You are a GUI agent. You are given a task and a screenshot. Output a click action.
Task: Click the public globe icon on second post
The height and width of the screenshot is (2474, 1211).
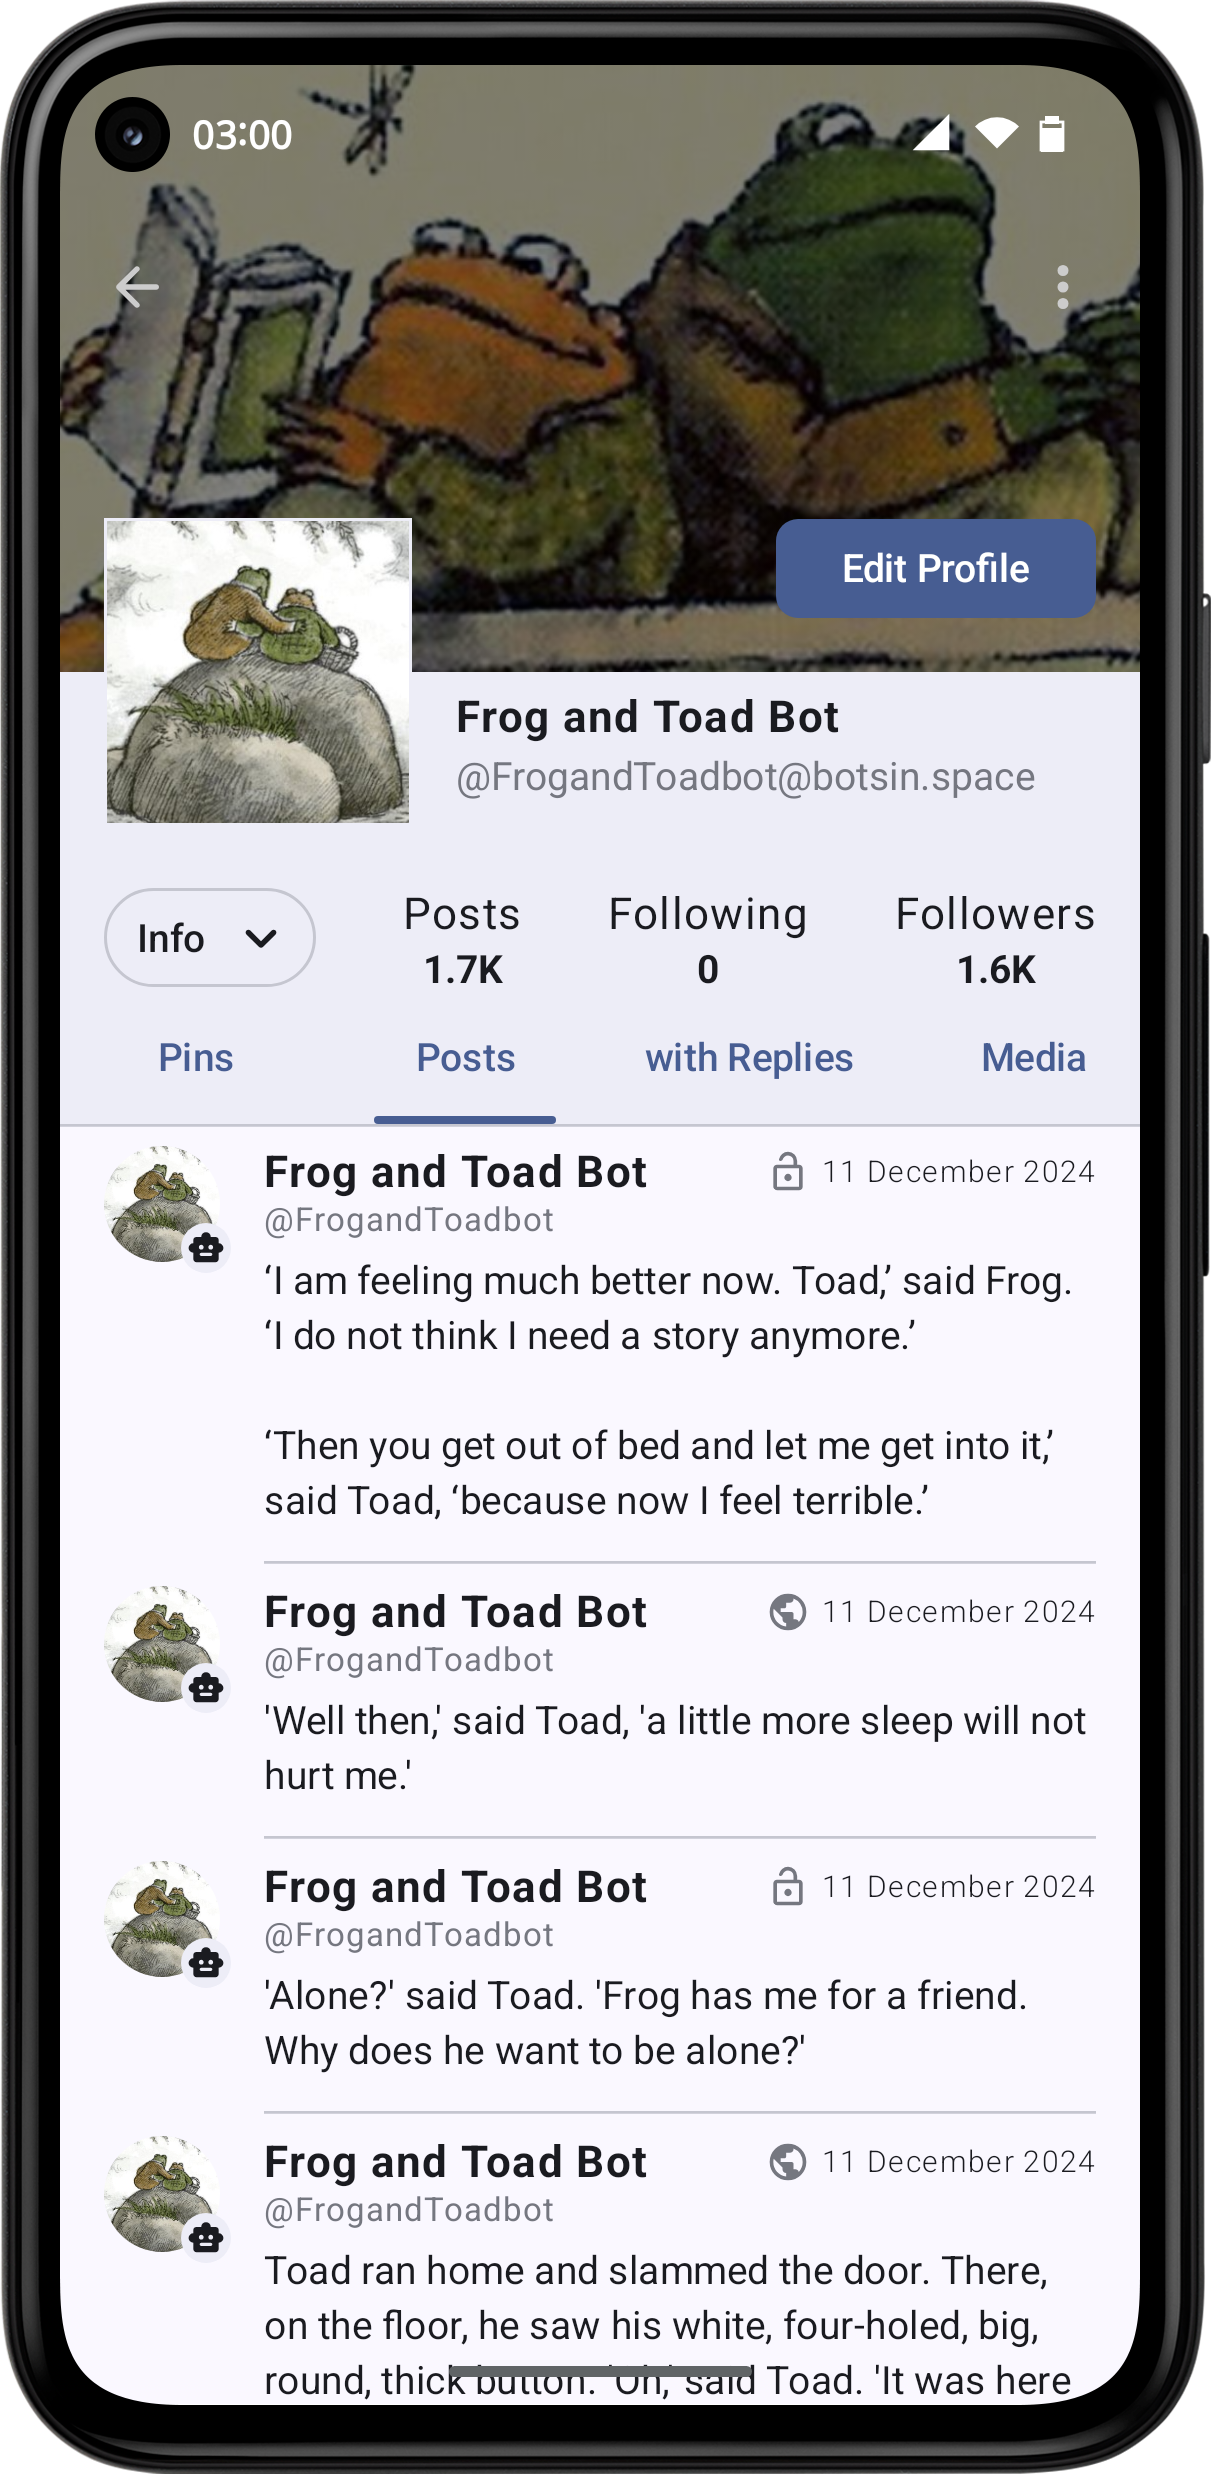[788, 1612]
